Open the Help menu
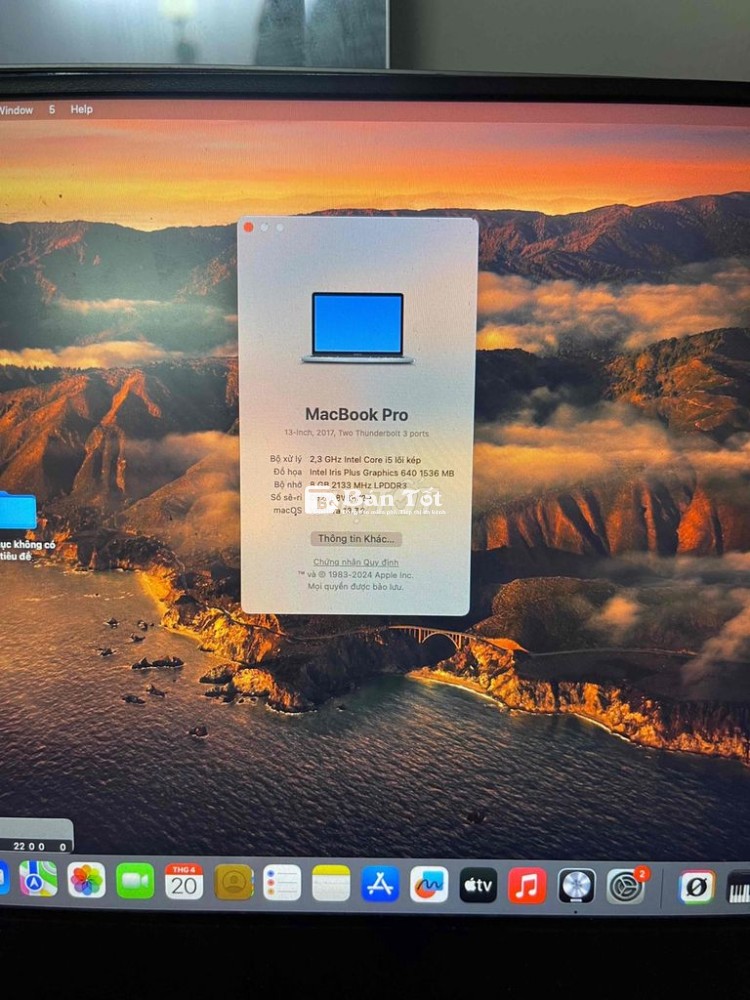750x1000 pixels. [x=81, y=109]
